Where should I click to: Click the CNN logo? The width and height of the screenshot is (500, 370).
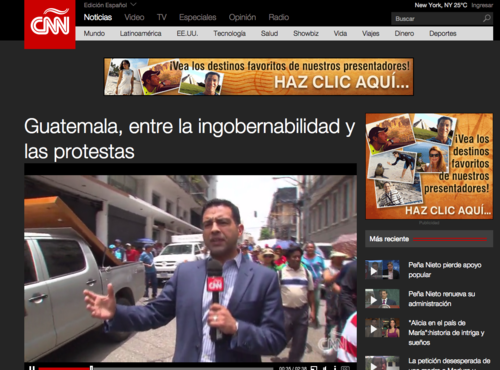click(50, 24)
